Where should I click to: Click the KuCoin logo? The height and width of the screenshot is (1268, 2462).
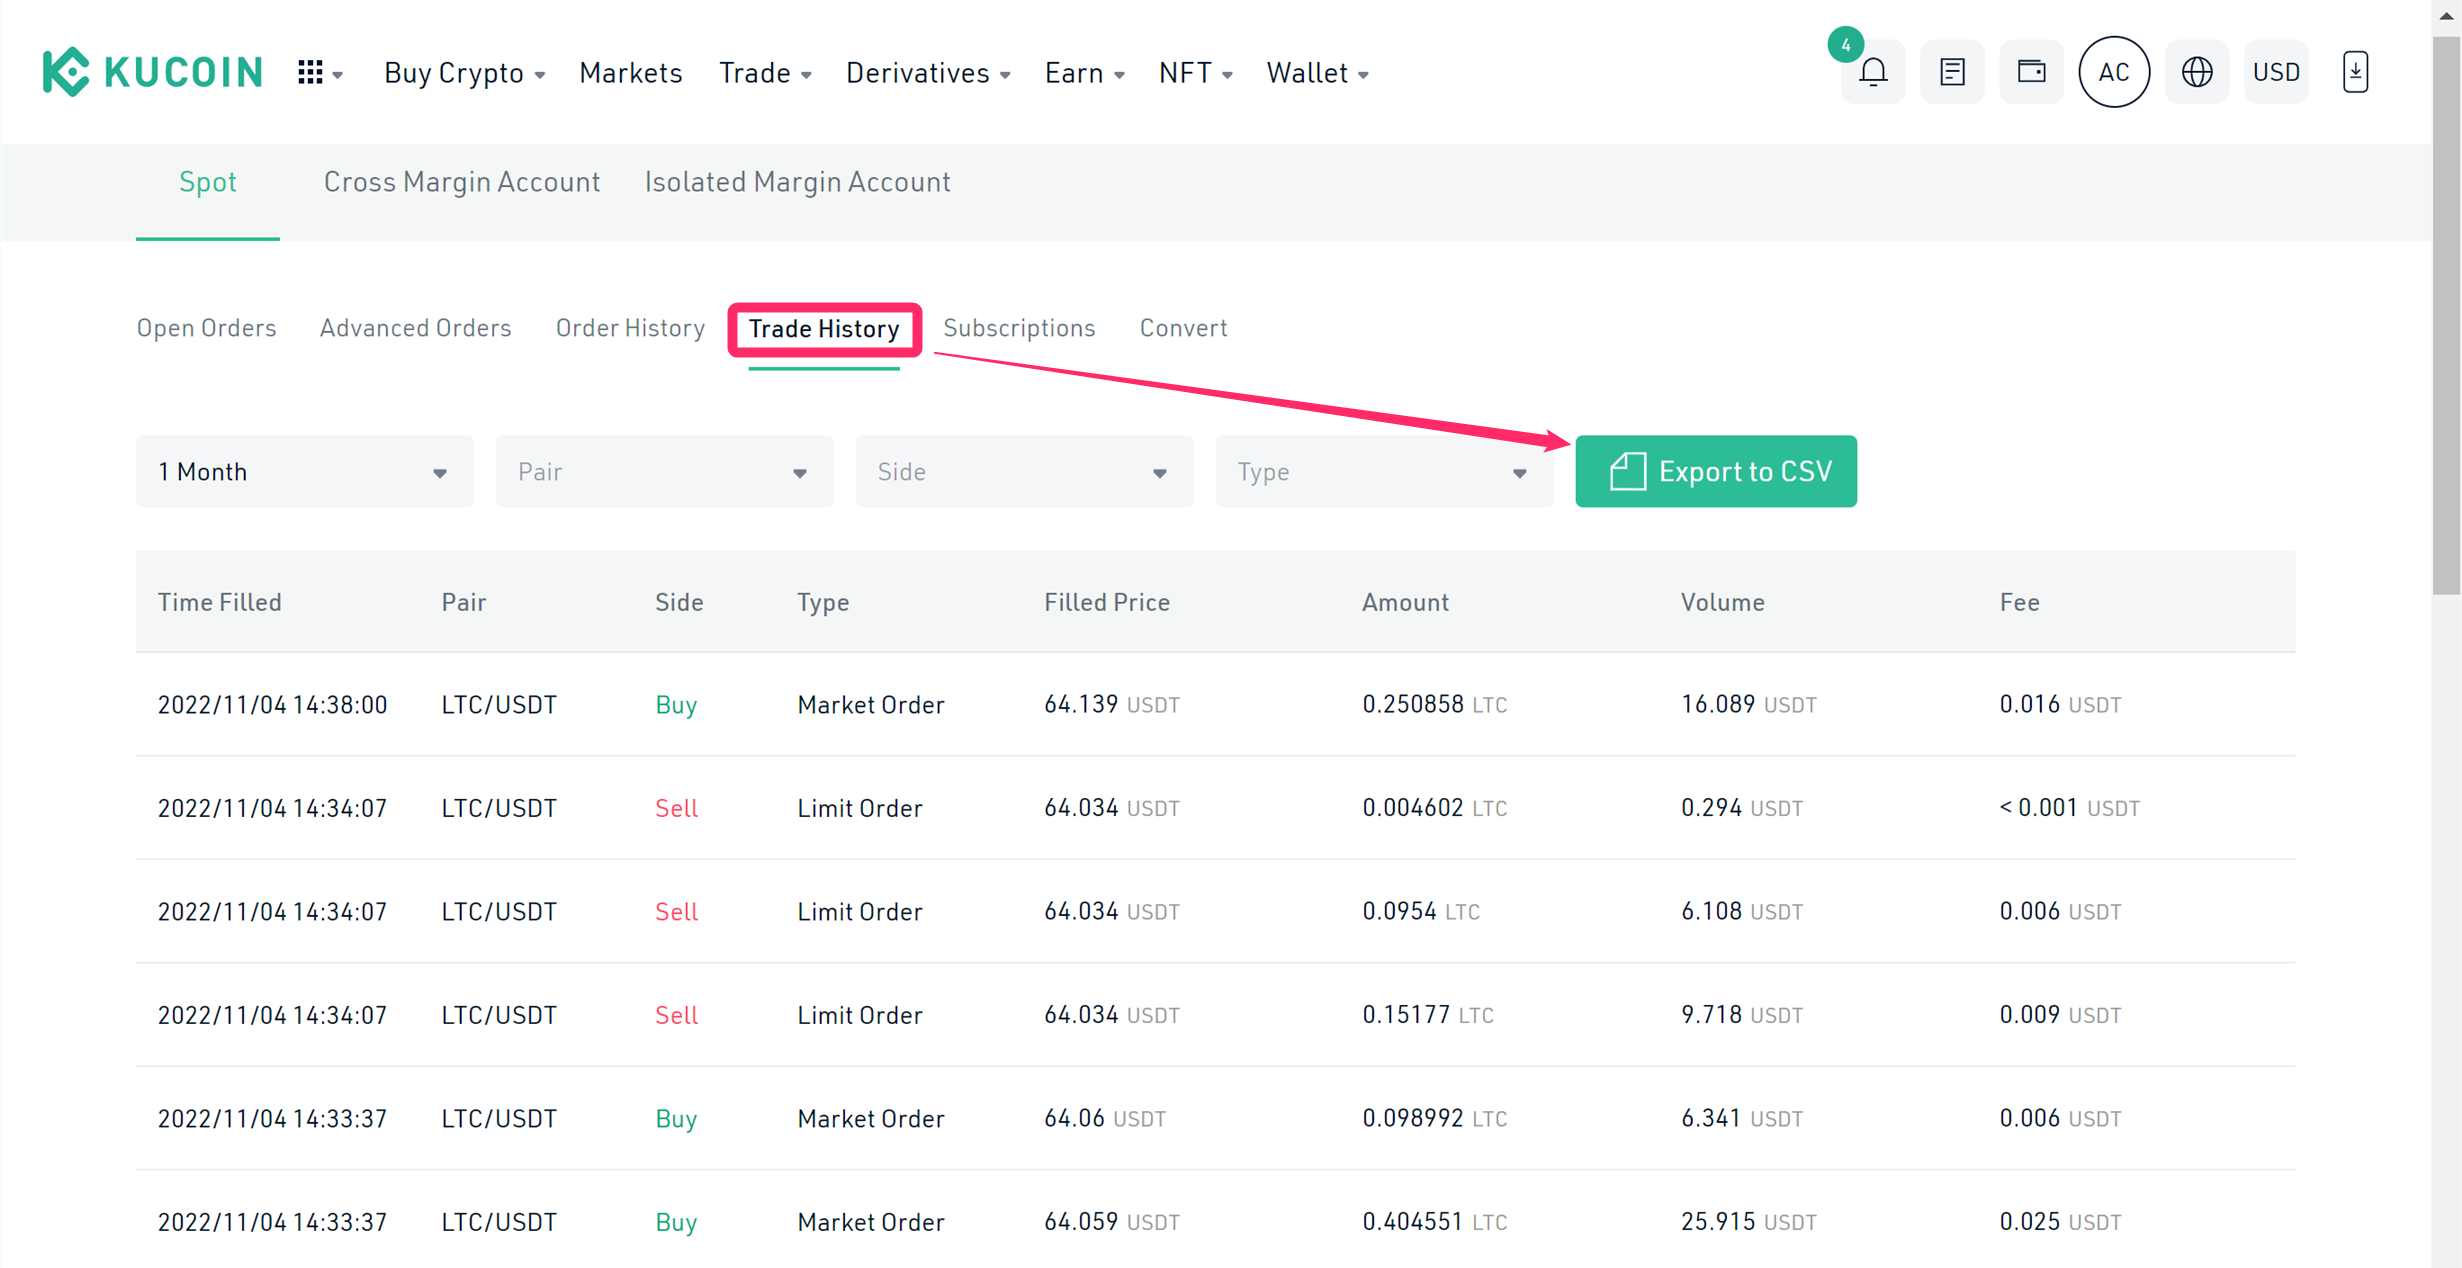pyautogui.click(x=152, y=72)
